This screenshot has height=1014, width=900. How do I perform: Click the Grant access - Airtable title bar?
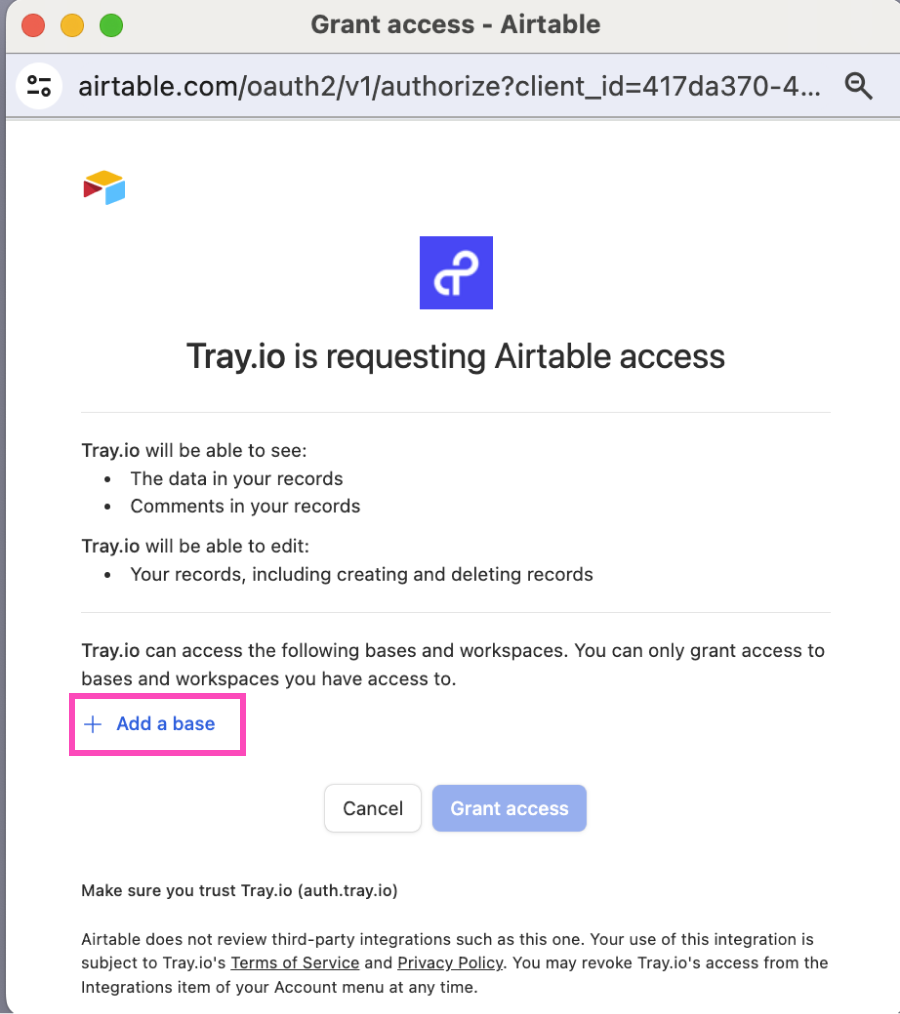(x=456, y=25)
